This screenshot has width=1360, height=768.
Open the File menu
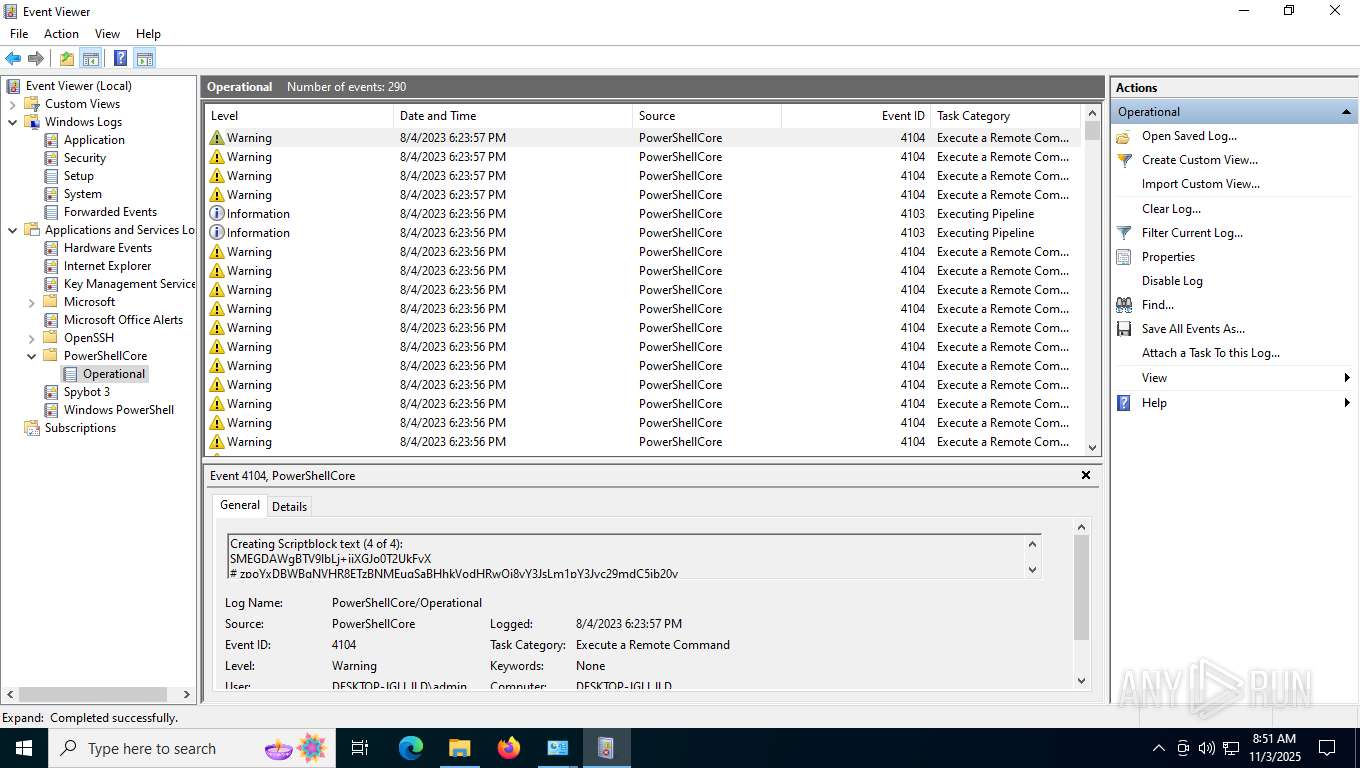coord(19,34)
